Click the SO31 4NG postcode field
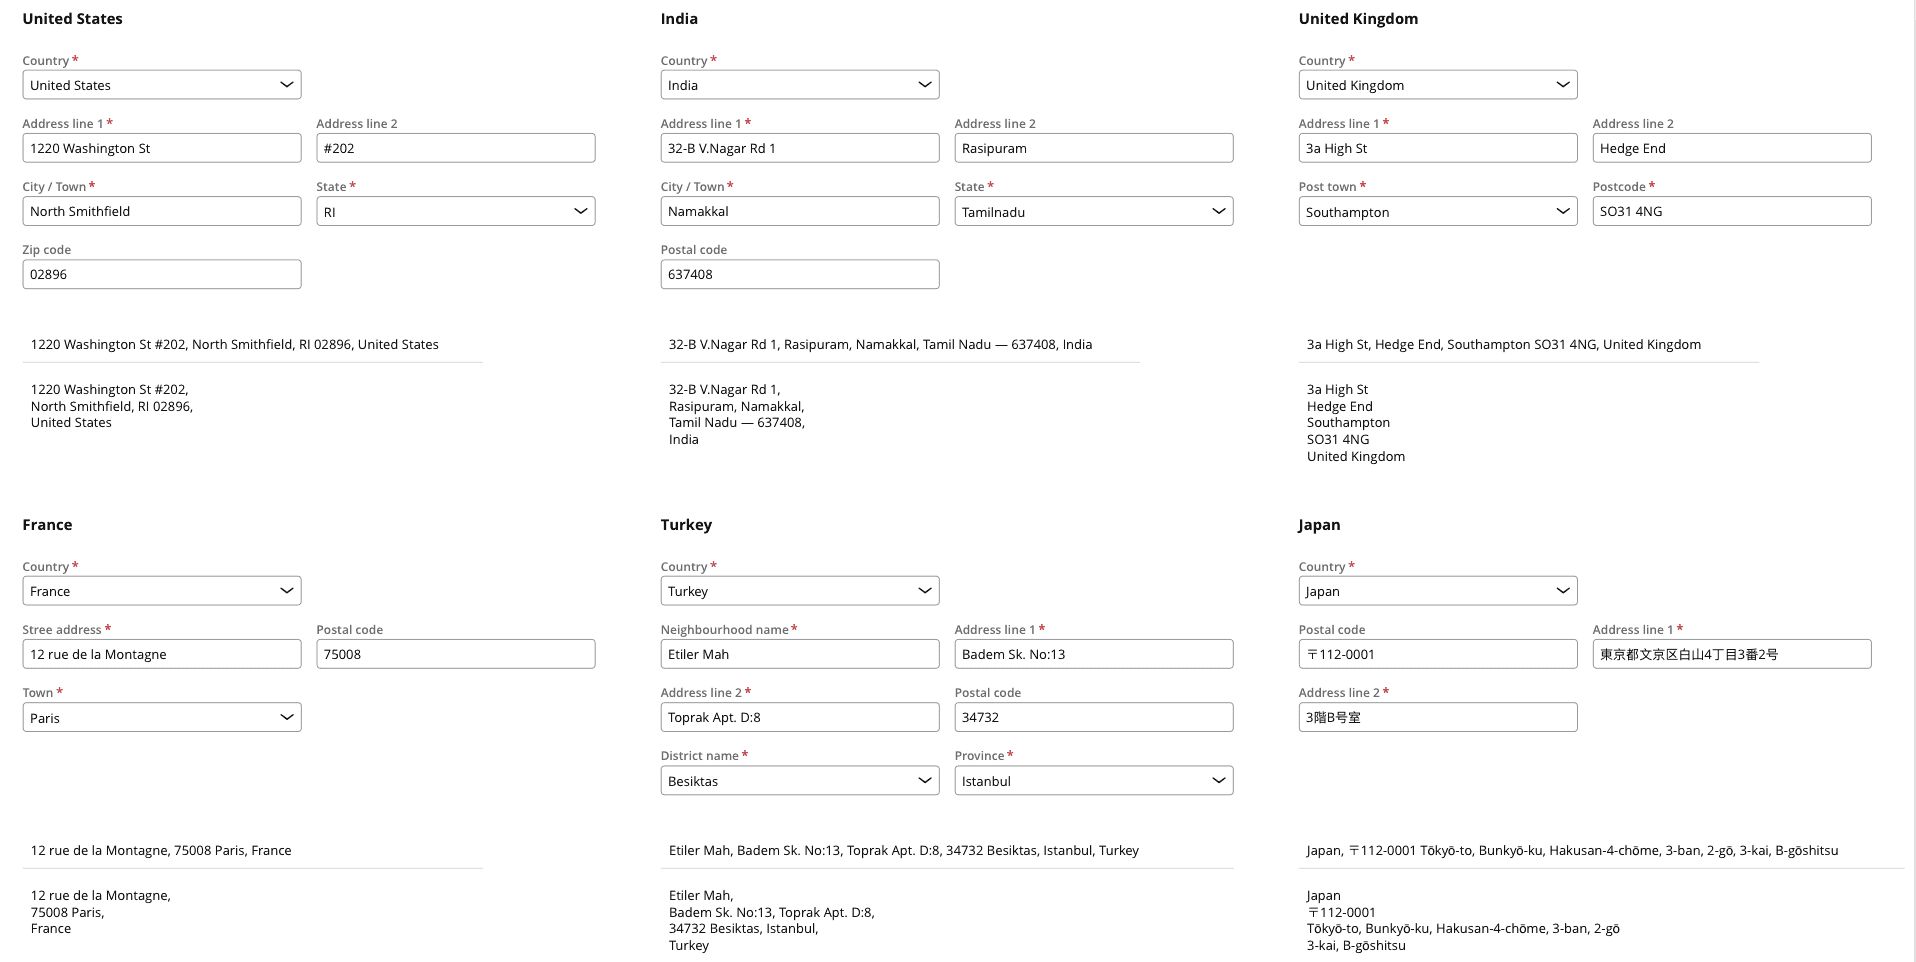 pyautogui.click(x=1732, y=211)
